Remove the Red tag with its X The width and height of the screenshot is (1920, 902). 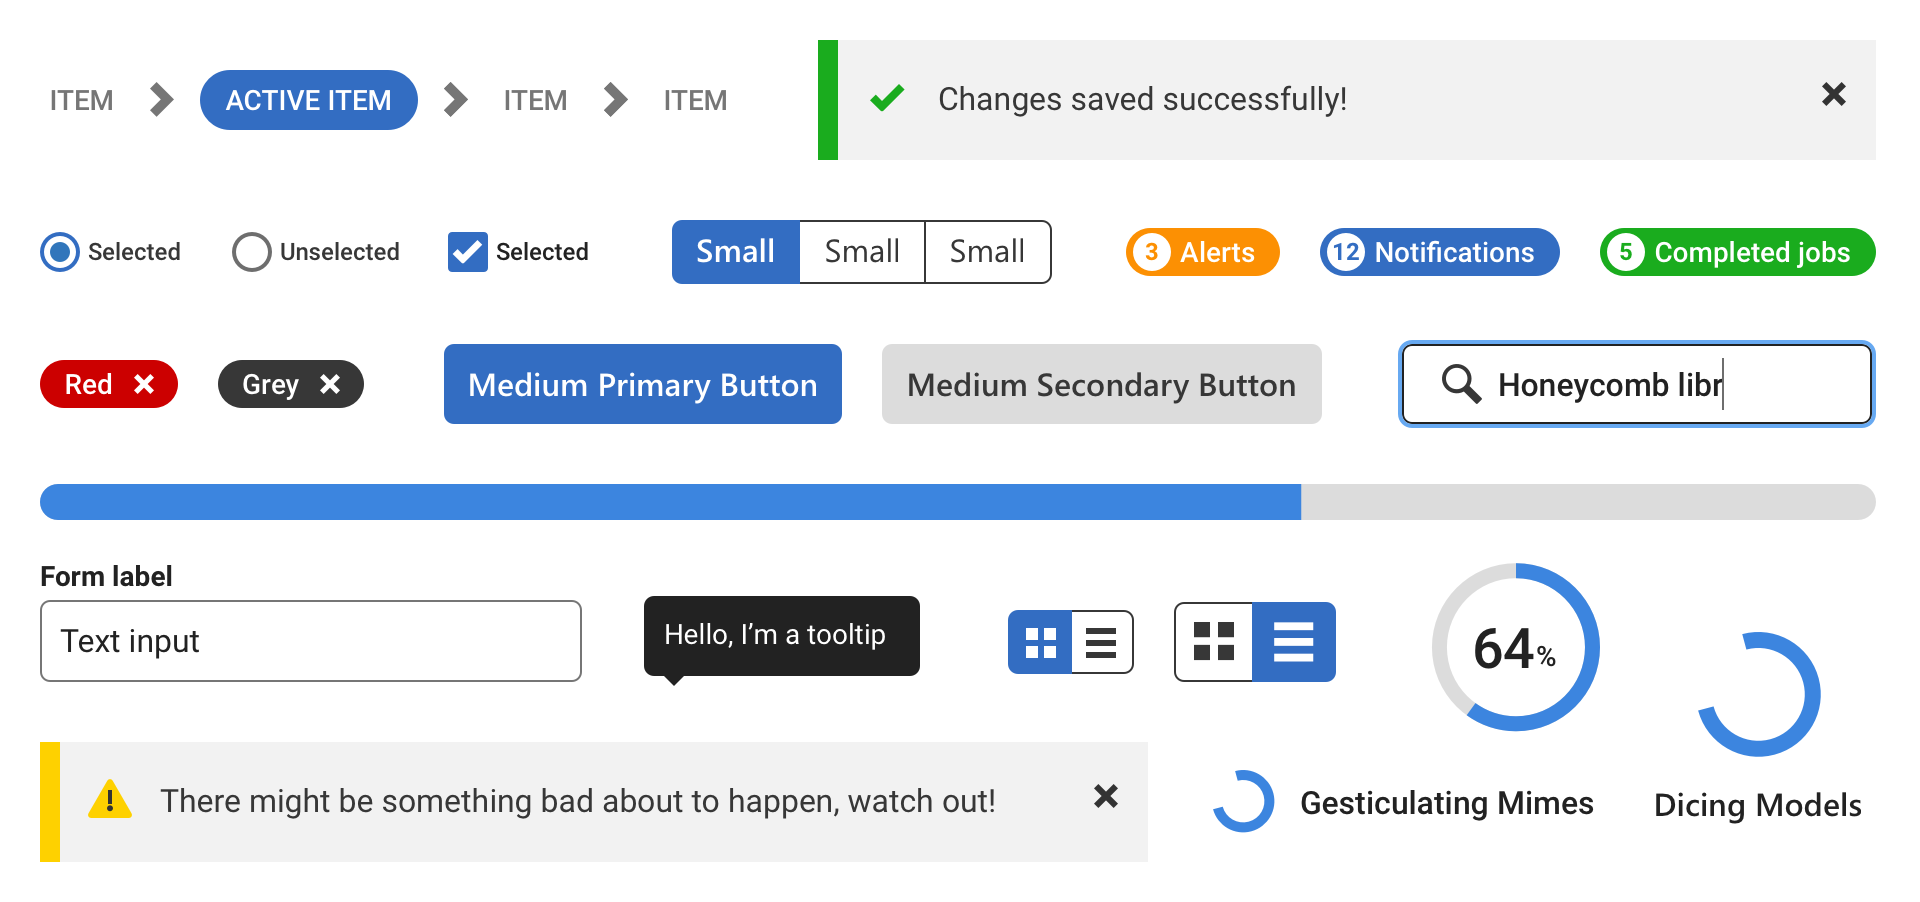click(145, 384)
